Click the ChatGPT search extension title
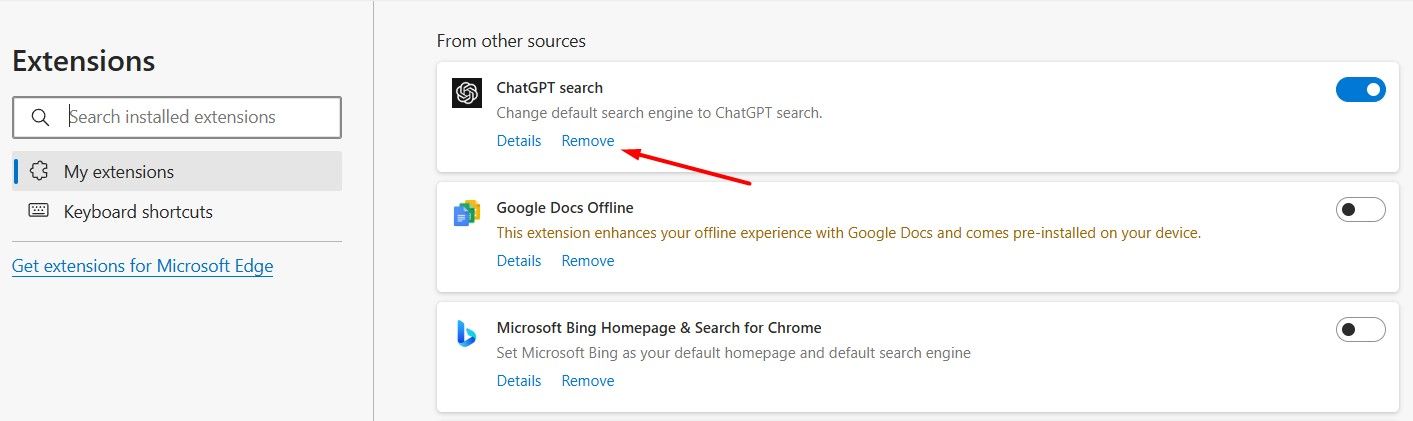1413x421 pixels. (550, 88)
